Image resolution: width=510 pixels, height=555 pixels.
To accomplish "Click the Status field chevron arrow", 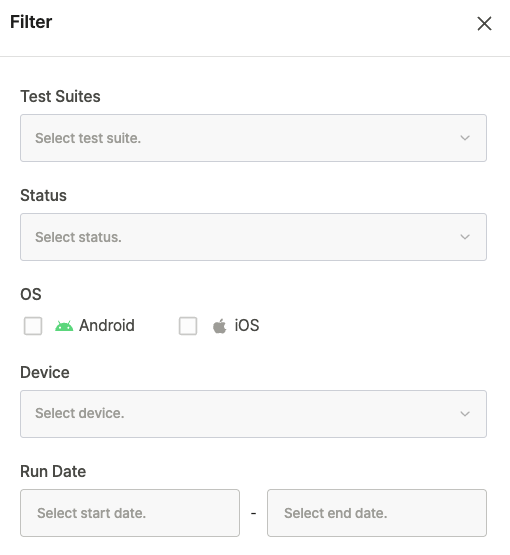I will (465, 237).
